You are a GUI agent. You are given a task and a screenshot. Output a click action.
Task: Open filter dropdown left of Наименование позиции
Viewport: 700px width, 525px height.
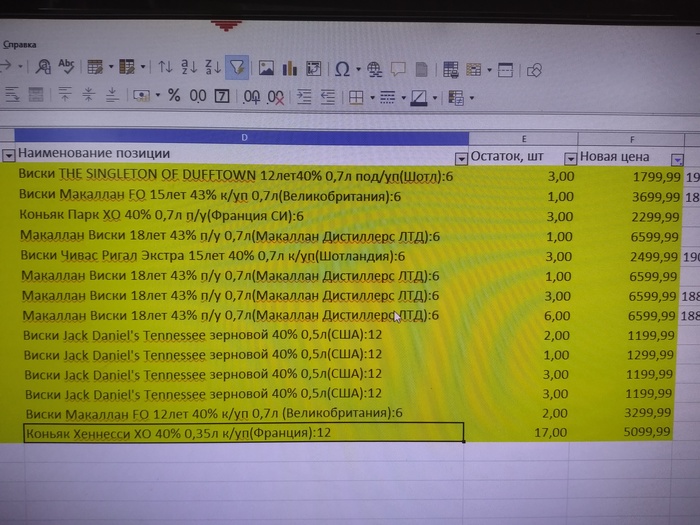[8, 155]
